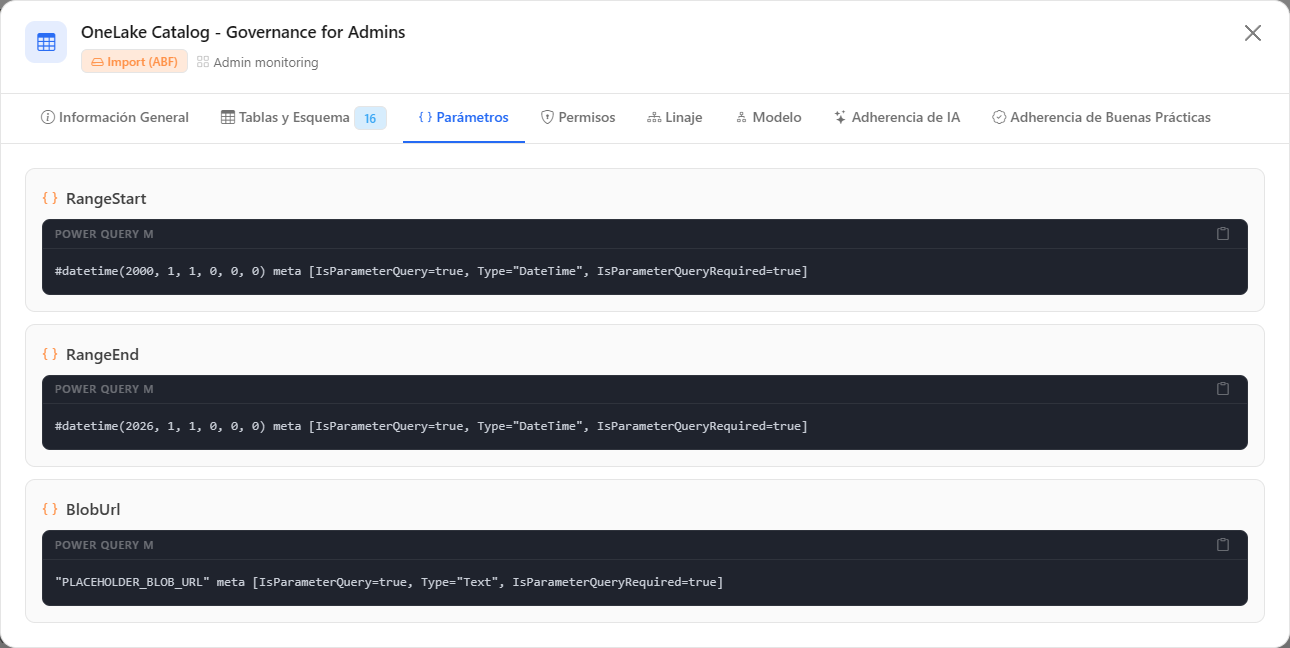Click the #datetime(2000, 1, 1, 0, 0, 0) code line
The height and width of the screenshot is (648, 1290).
(x=431, y=271)
